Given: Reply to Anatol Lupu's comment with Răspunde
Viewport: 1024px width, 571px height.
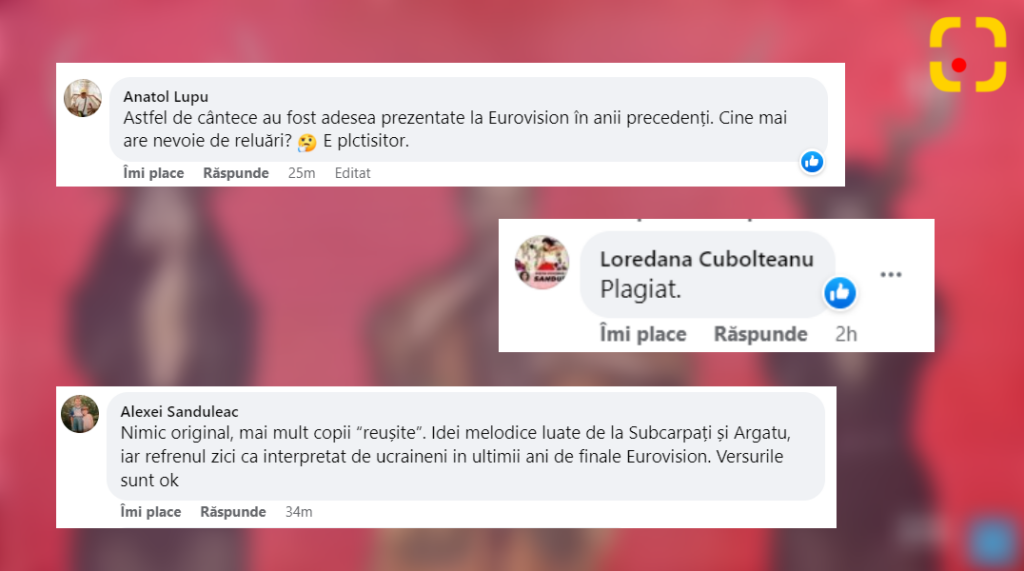Looking at the screenshot, I should click(236, 173).
